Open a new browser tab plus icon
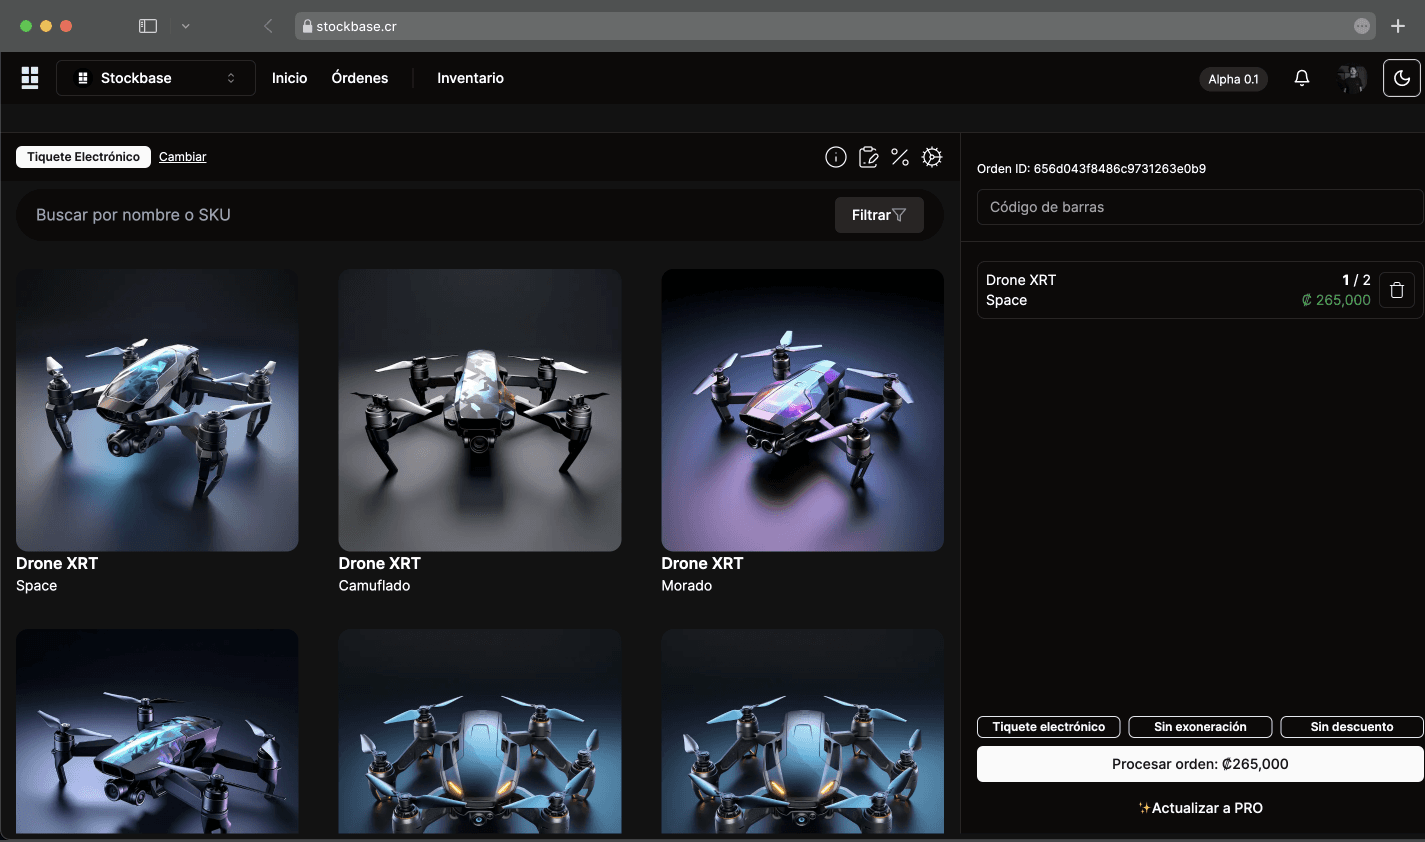Screen dimensions: 1425x842 pos(1398,26)
